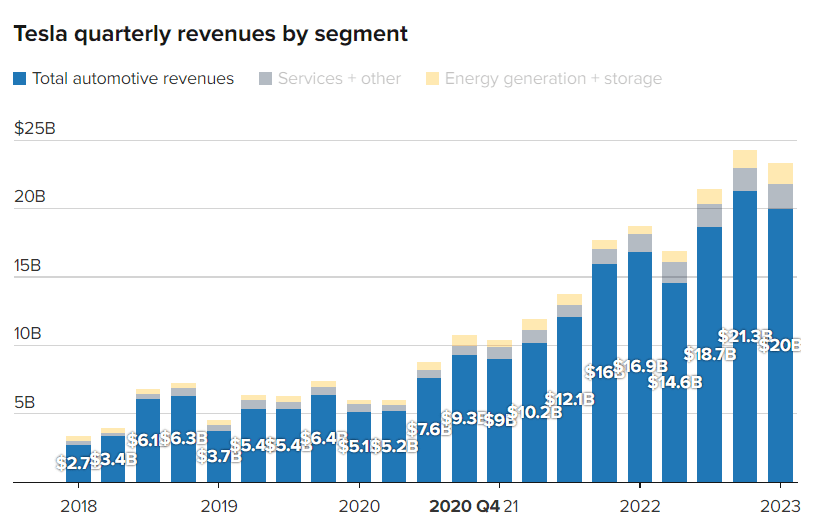Click the 2022 x-axis label
The height and width of the screenshot is (529, 818).
coord(639,506)
